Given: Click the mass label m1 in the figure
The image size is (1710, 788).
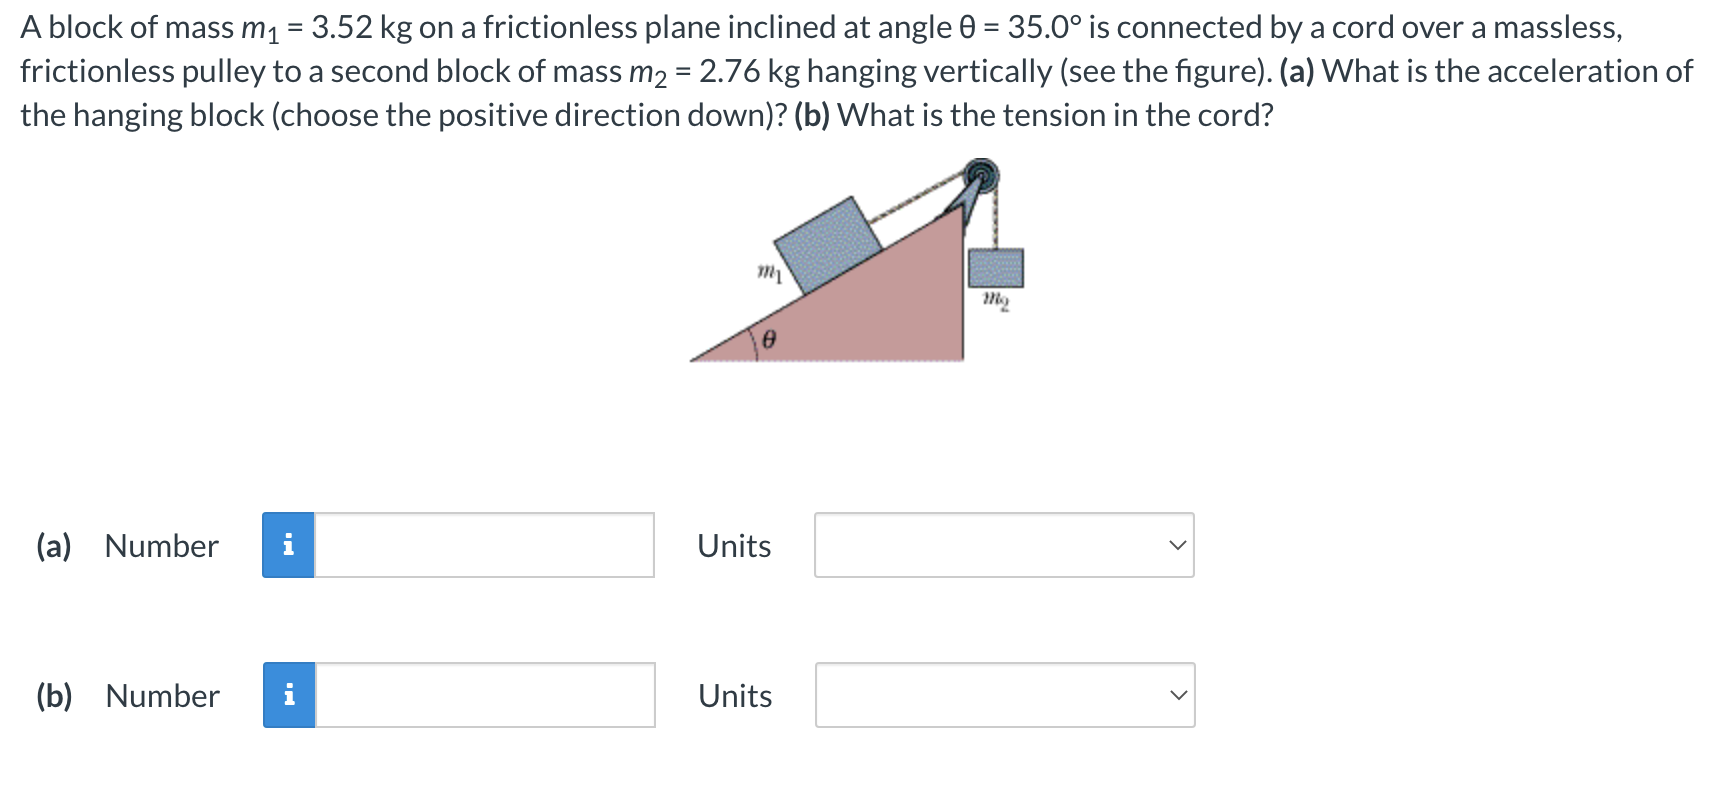Looking at the screenshot, I should coord(768,272).
